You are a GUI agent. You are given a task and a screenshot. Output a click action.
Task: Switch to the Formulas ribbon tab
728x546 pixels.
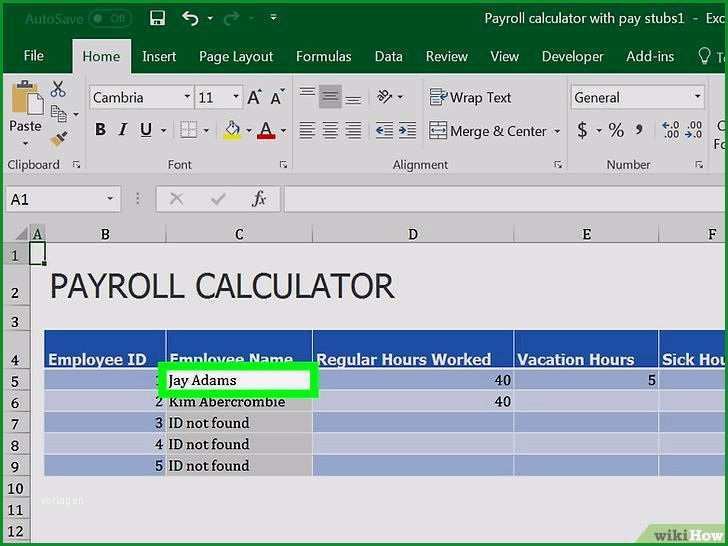324,57
